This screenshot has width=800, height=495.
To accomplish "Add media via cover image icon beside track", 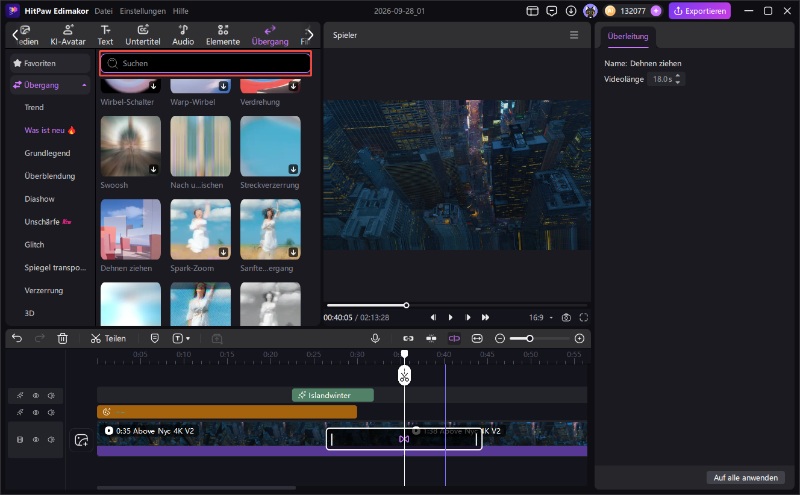I will 81,440.
